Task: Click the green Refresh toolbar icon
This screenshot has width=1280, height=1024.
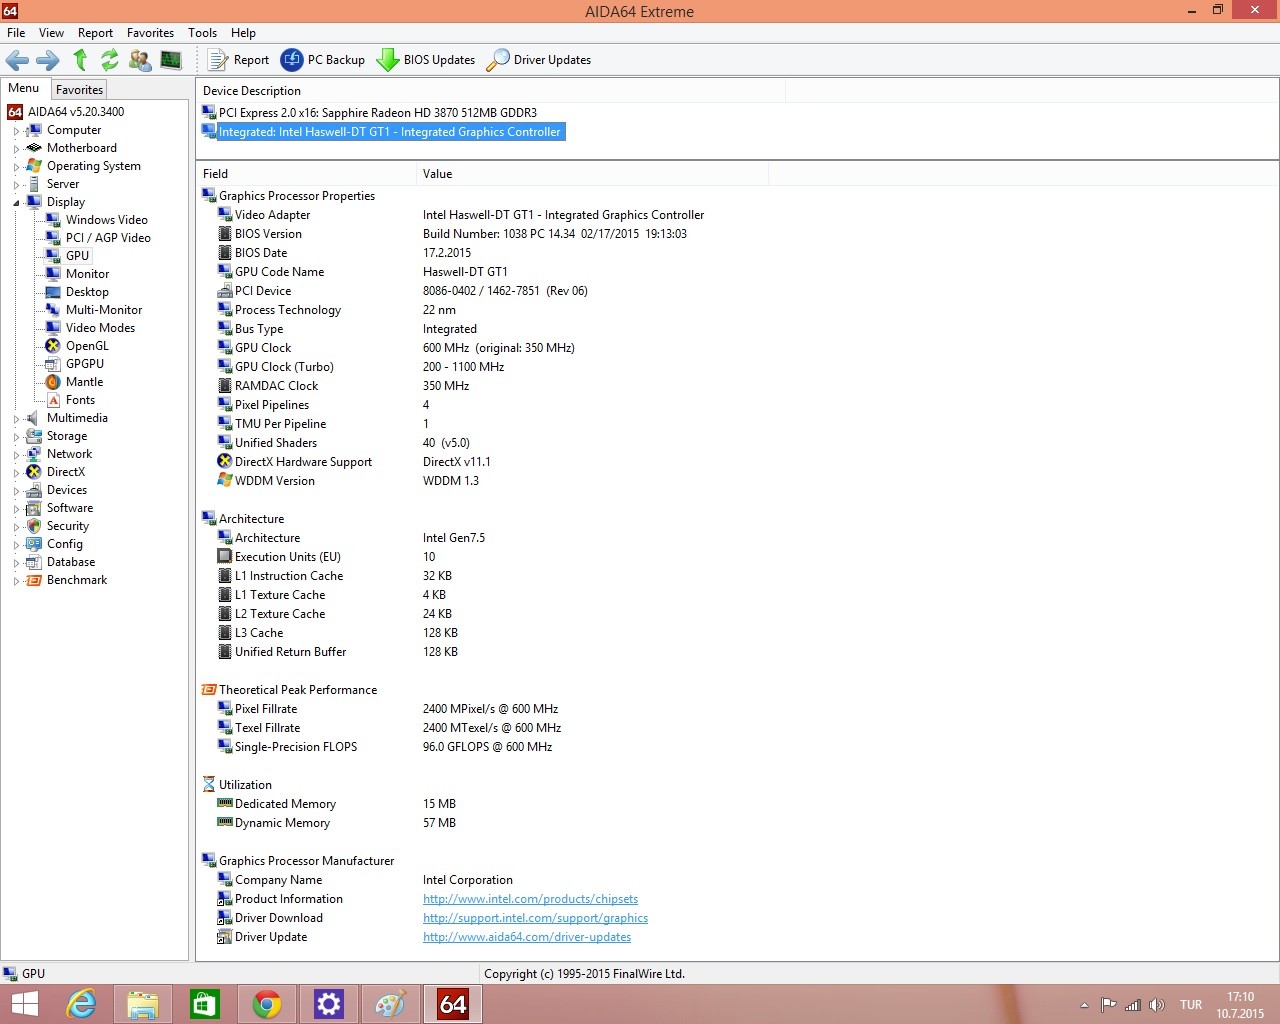Action: point(110,60)
